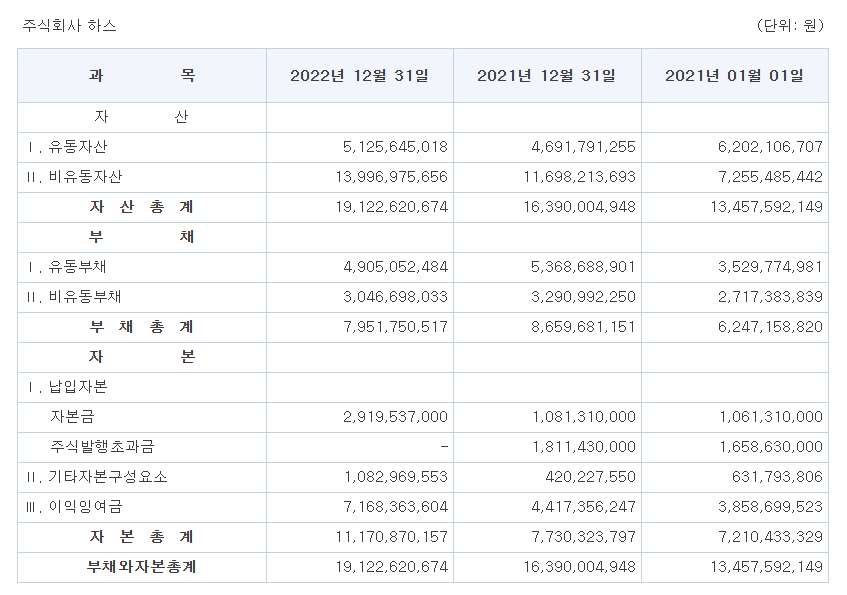
Task: Click the 부채총계 row label
Action: point(142,327)
